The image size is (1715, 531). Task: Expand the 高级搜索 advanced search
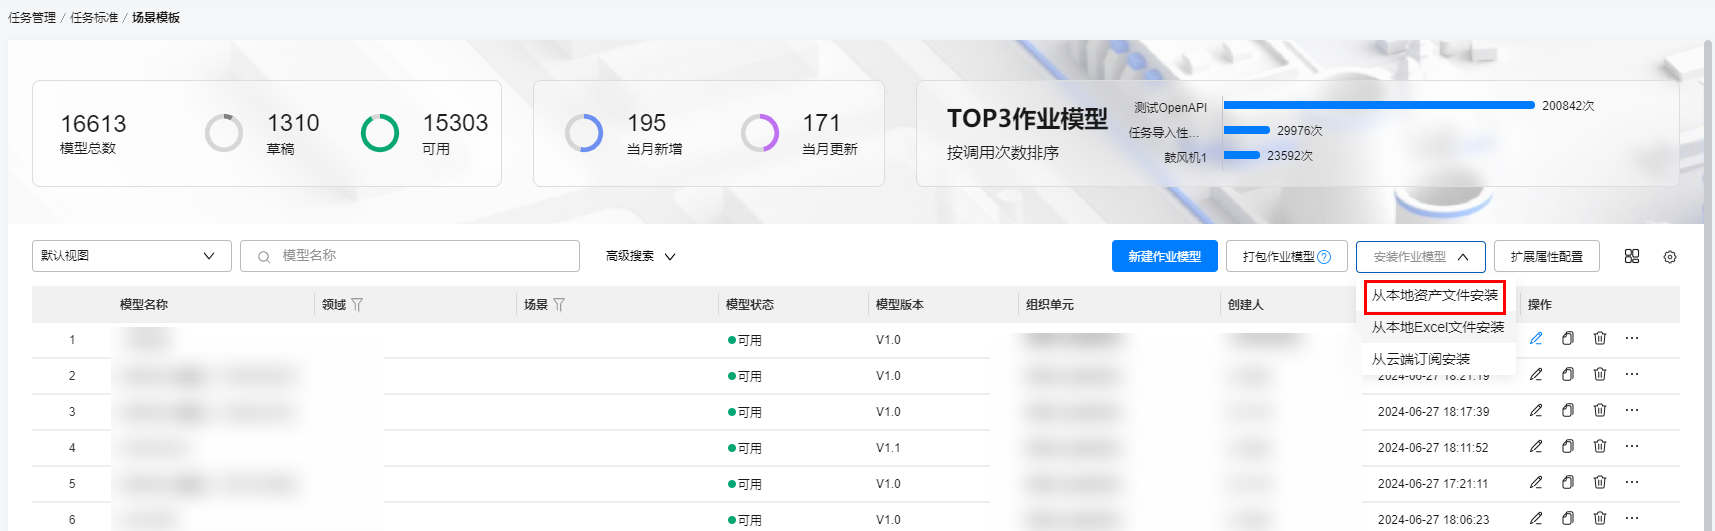click(641, 256)
